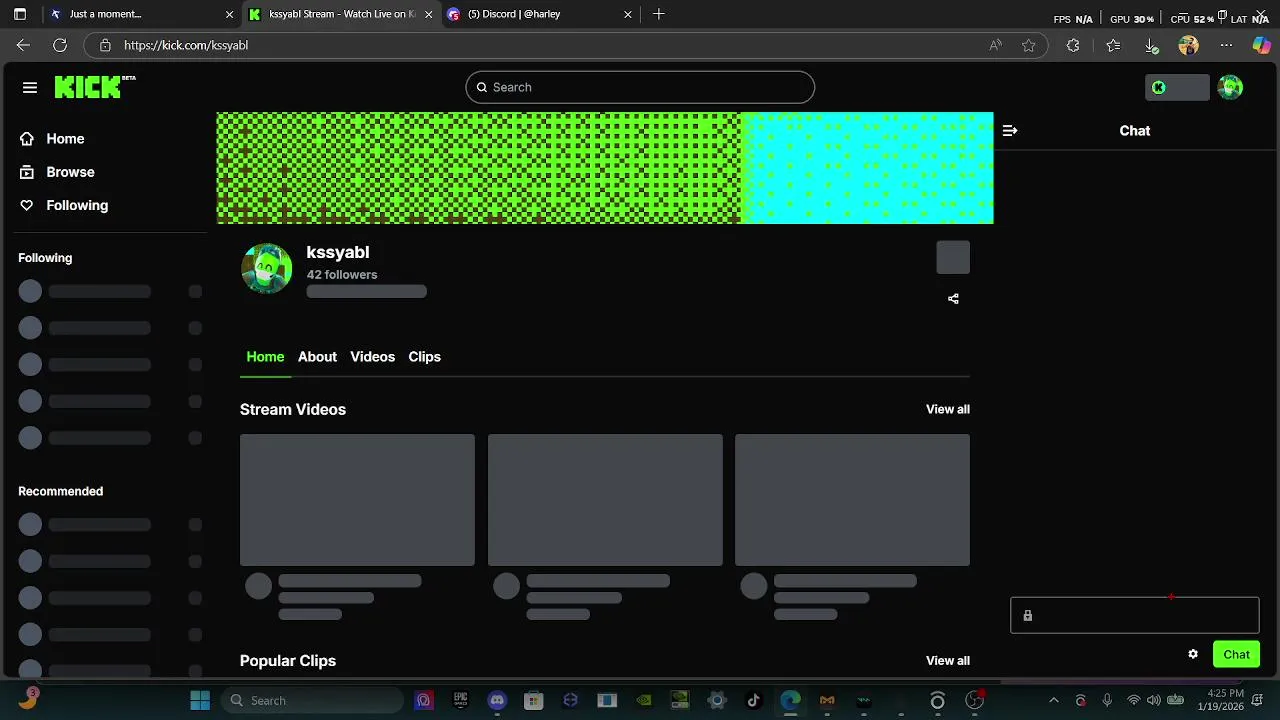The height and width of the screenshot is (720, 1280).
Task: Click the address bar URL
Action: 186,45
